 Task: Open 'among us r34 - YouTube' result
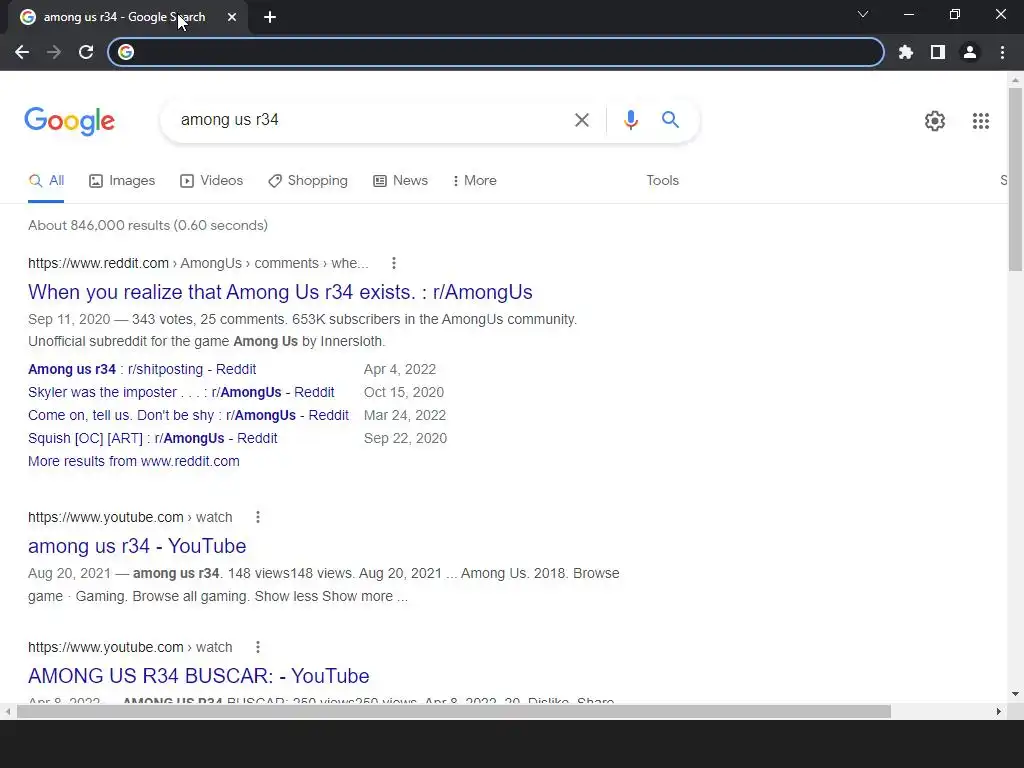(137, 546)
